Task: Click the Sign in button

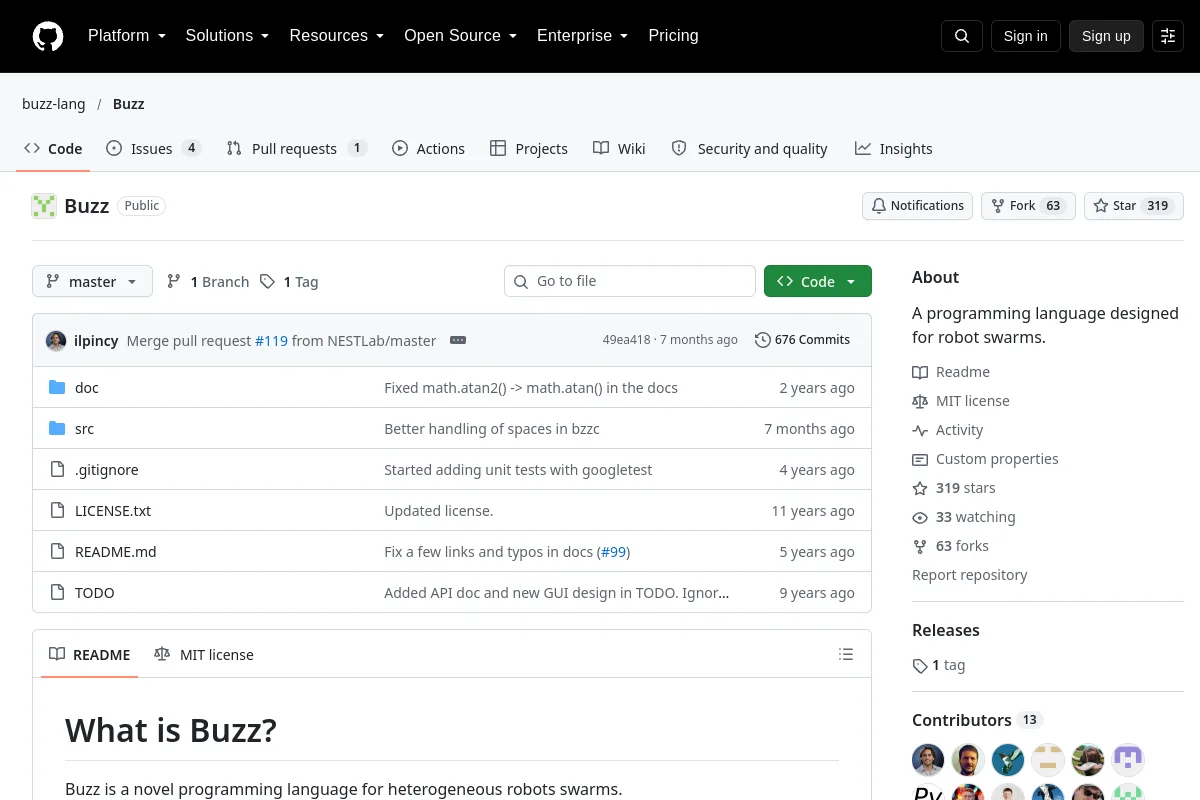Action: click(1025, 36)
